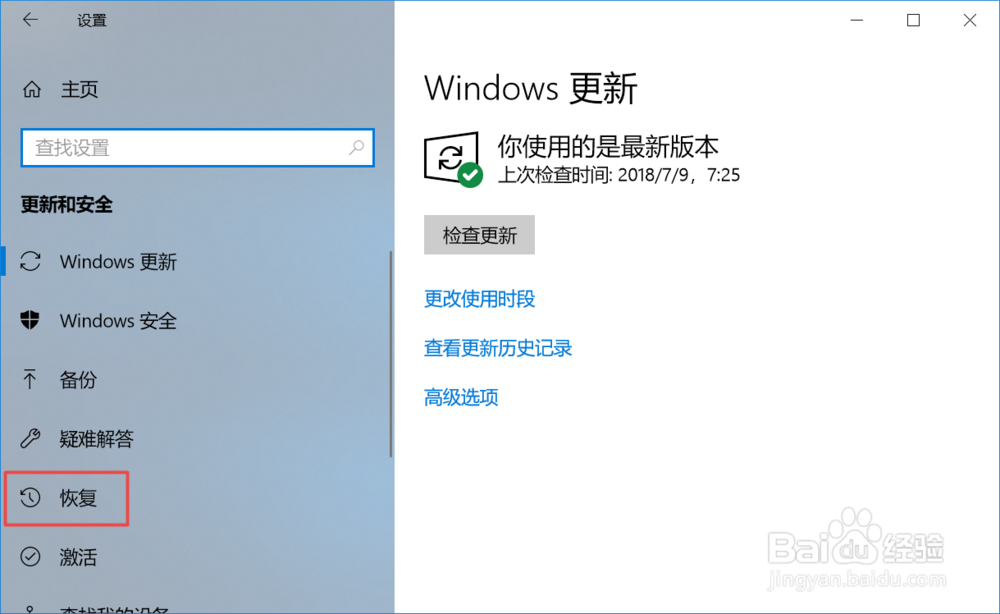Viewport: 1000px width, 614px height.
Task: Click the back arrow icon
Action: click(x=30, y=20)
